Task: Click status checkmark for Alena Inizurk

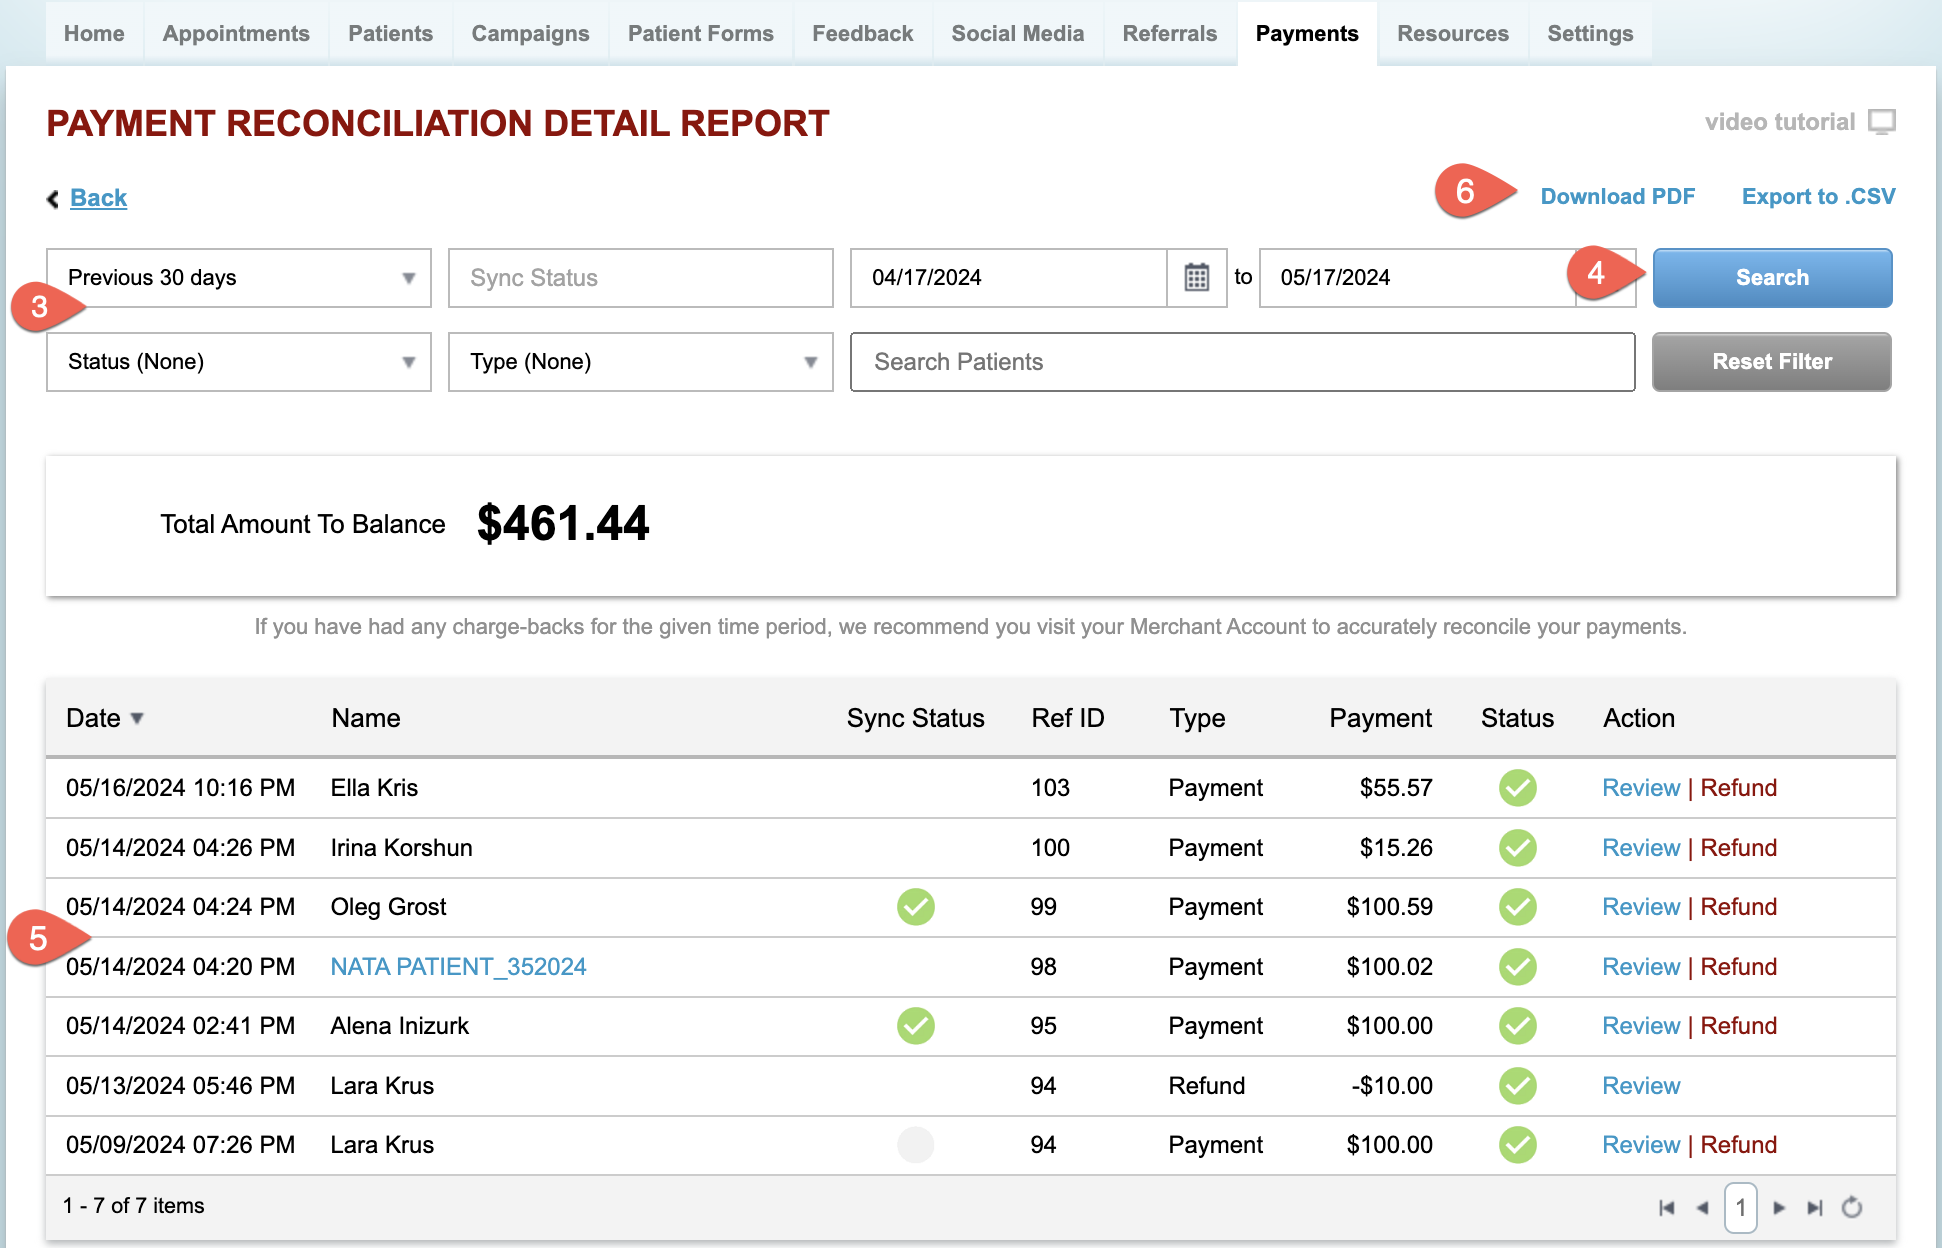Action: pyautogui.click(x=1517, y=1026)
